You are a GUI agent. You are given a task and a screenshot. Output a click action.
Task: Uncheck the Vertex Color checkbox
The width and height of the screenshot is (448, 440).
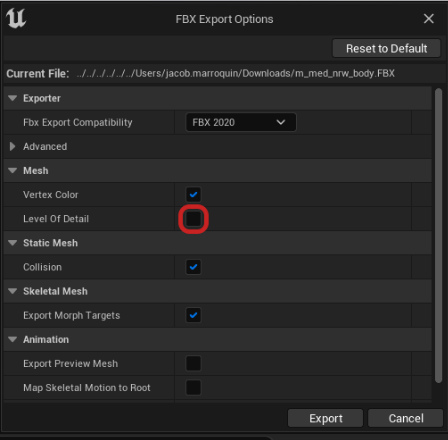(x=193, y=195)
